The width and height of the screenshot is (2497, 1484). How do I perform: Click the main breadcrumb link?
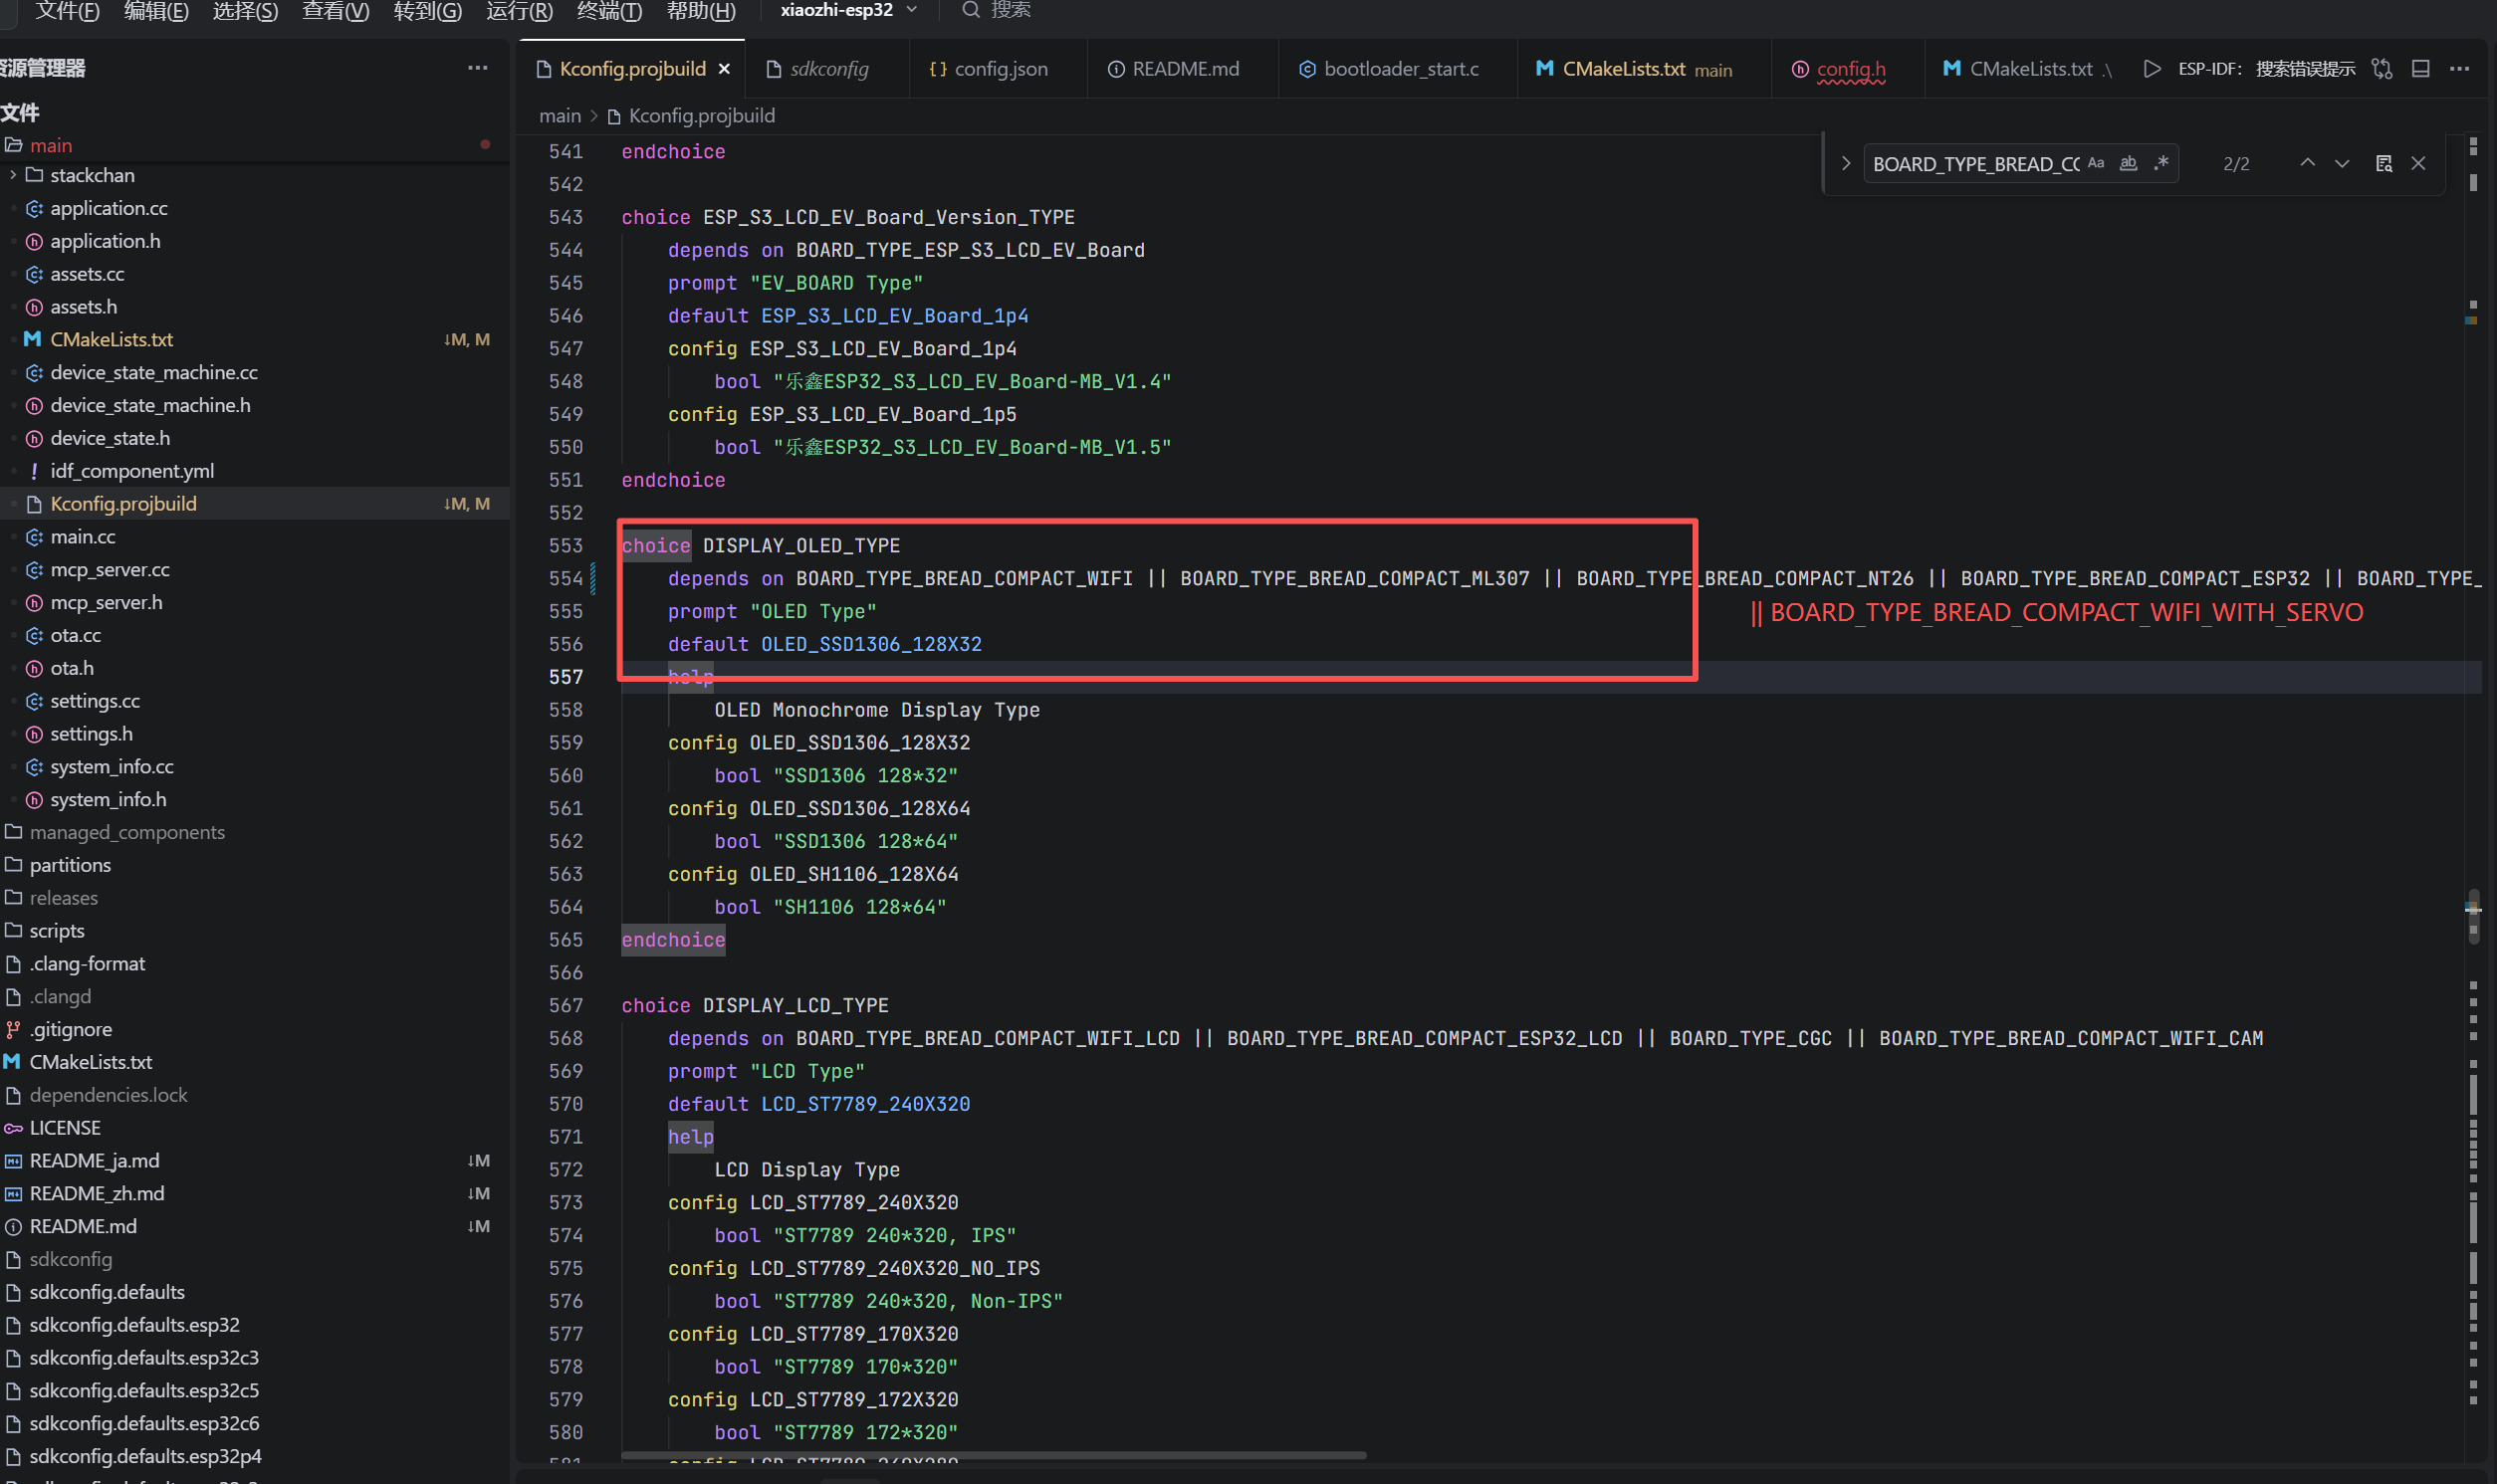coord(560,116)
